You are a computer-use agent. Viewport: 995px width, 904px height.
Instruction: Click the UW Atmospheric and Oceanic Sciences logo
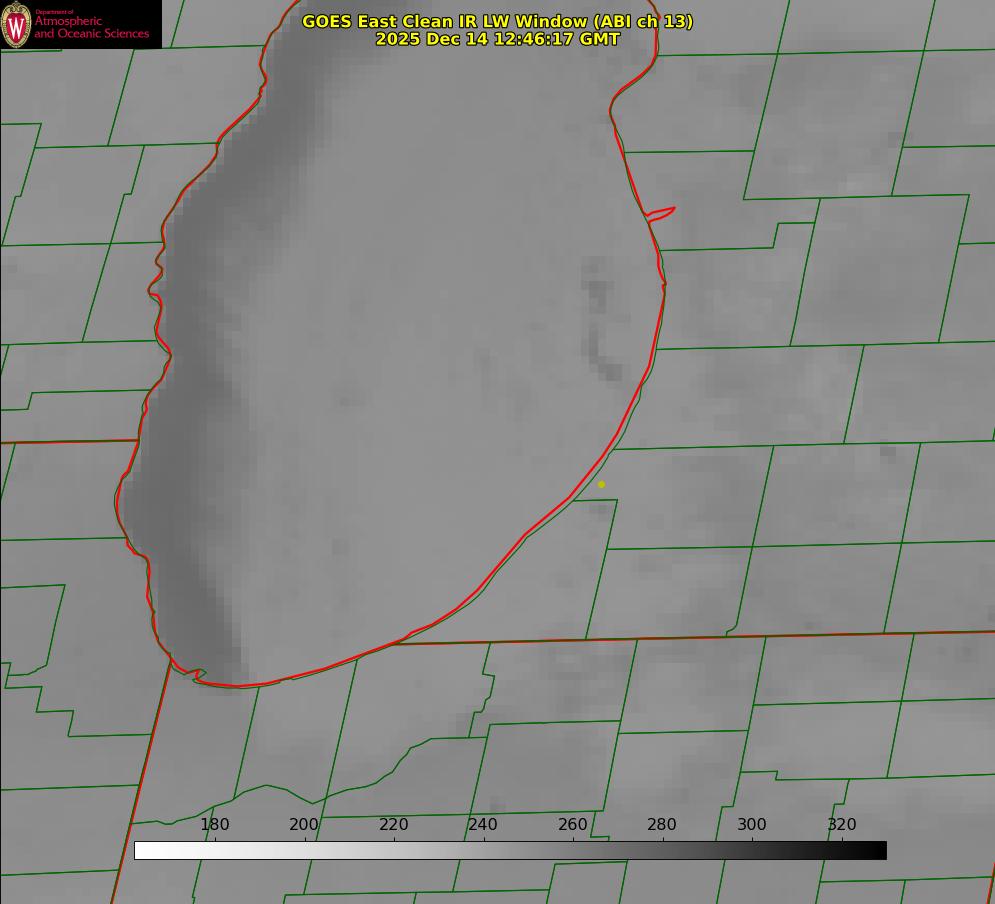tap(81, 24)
